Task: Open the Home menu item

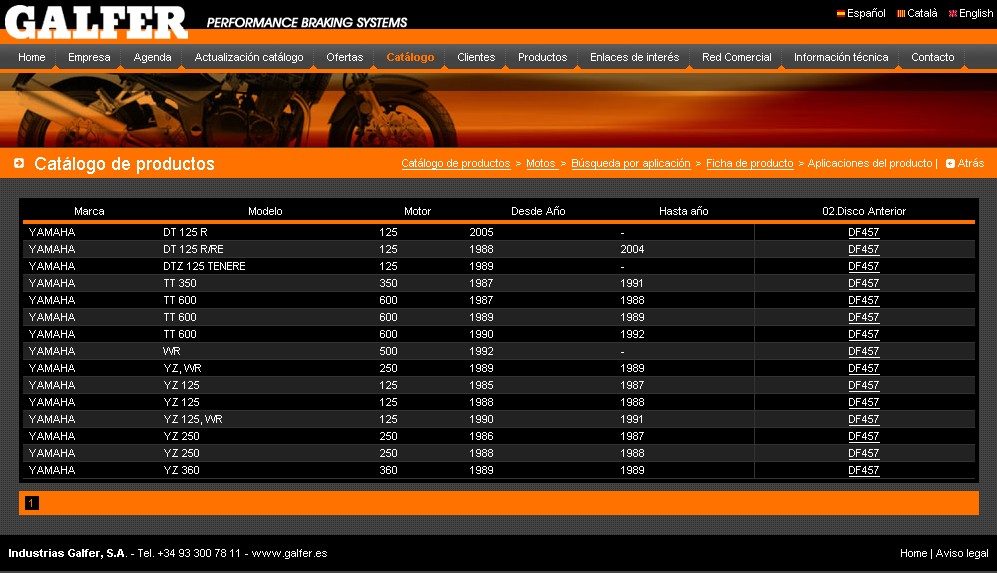Action: (x=32, y=57)
